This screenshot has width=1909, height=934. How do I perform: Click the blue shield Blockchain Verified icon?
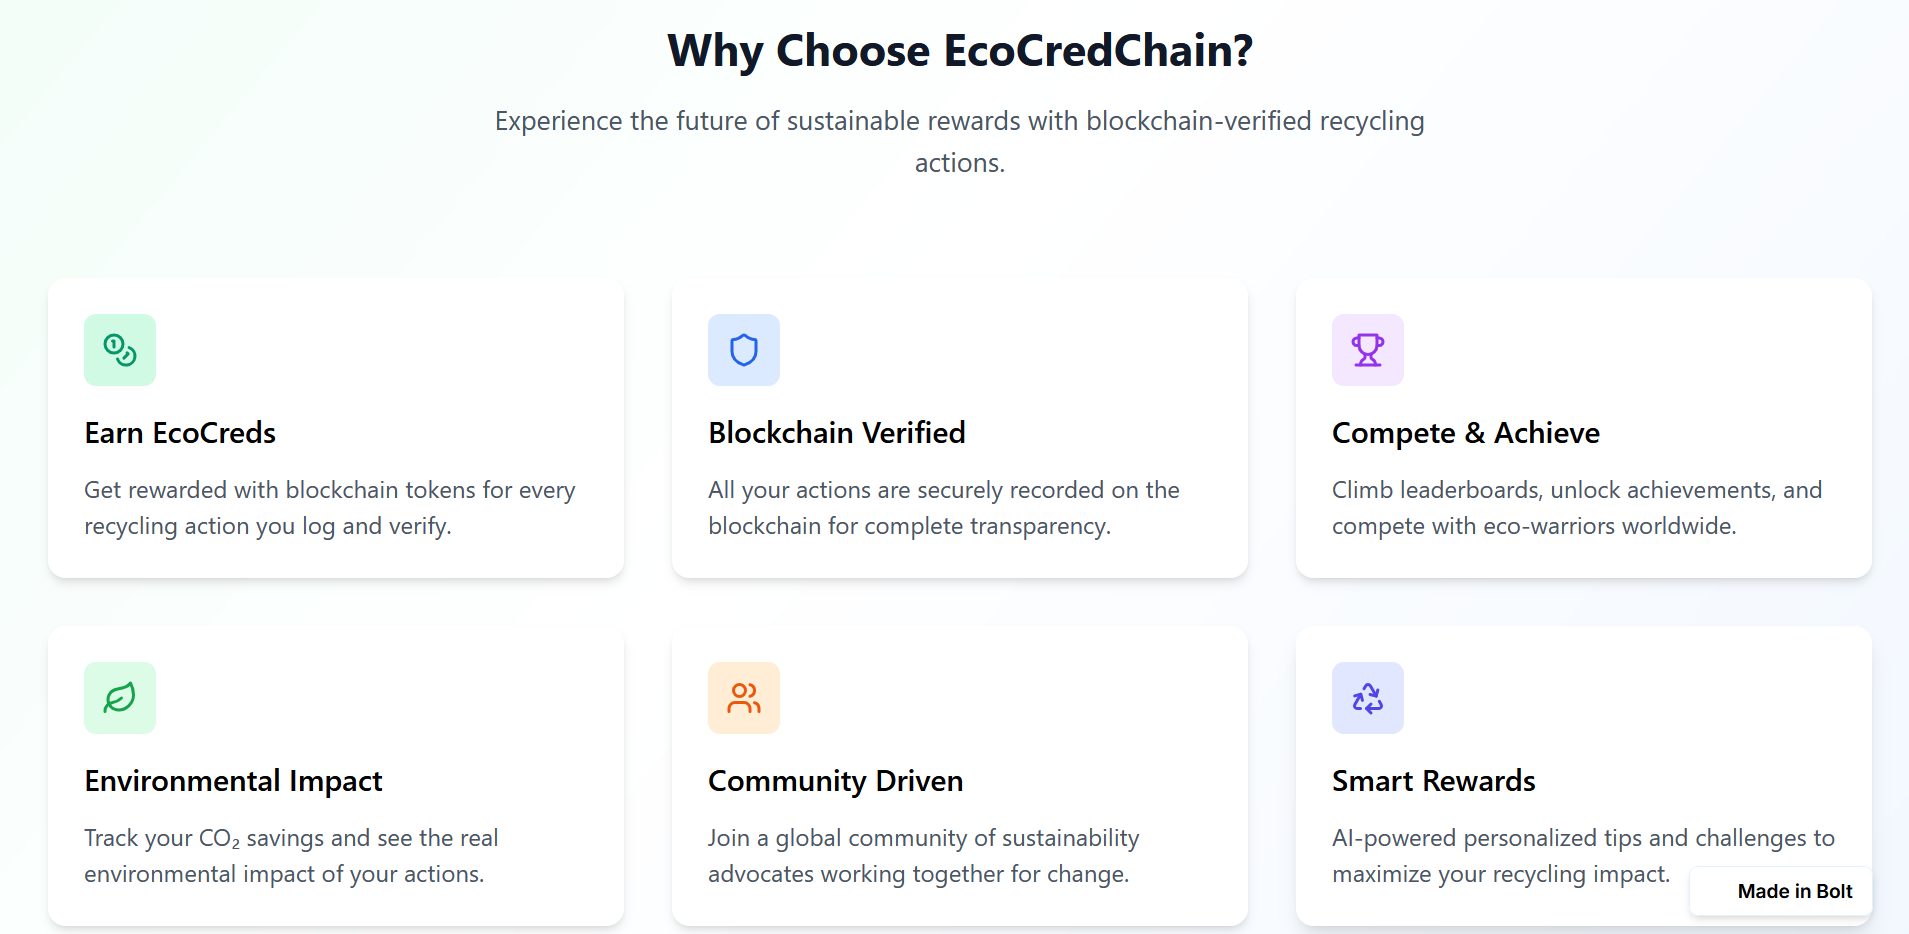pyautogui.click(x=744, y=350)
